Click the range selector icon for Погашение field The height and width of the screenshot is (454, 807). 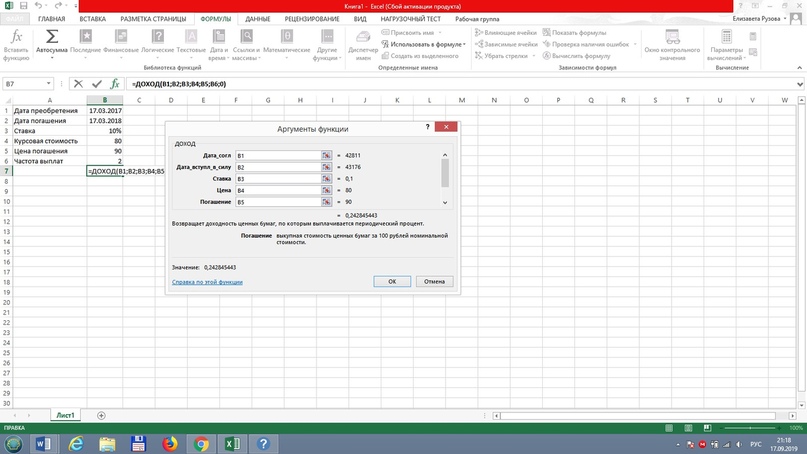click(x=326, y=202)
